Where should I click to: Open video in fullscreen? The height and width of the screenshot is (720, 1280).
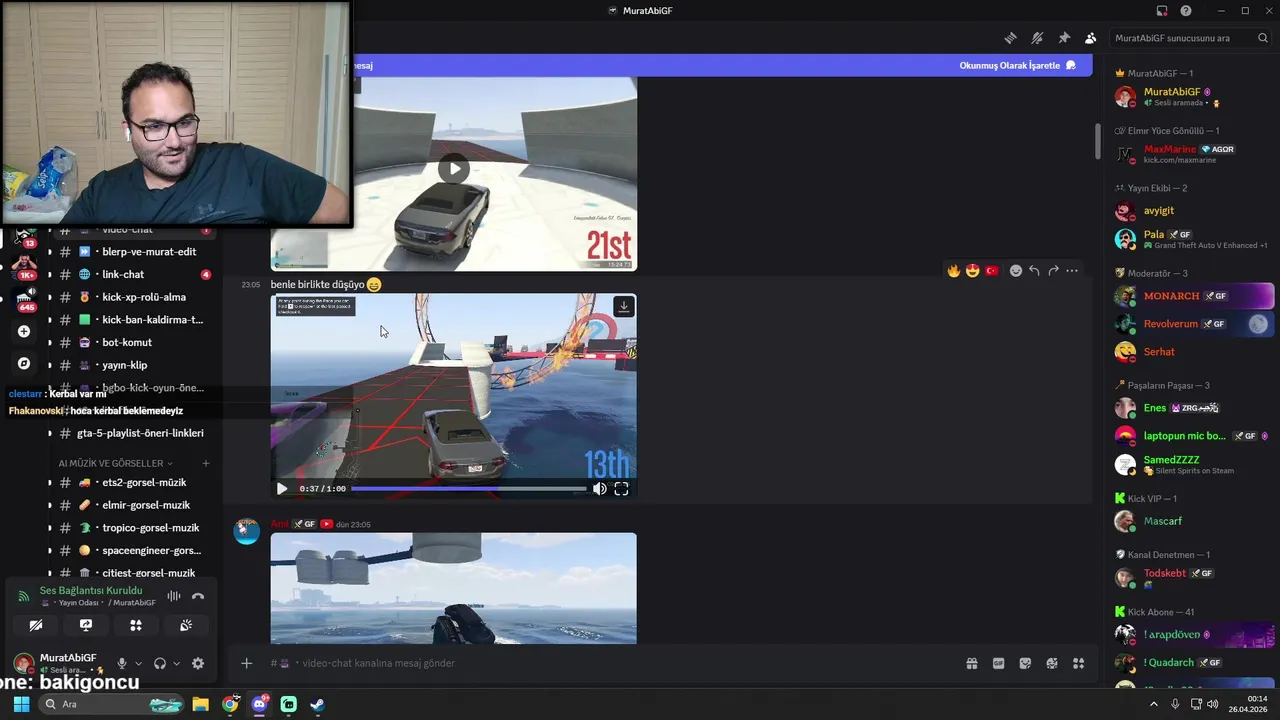(621, 489)
